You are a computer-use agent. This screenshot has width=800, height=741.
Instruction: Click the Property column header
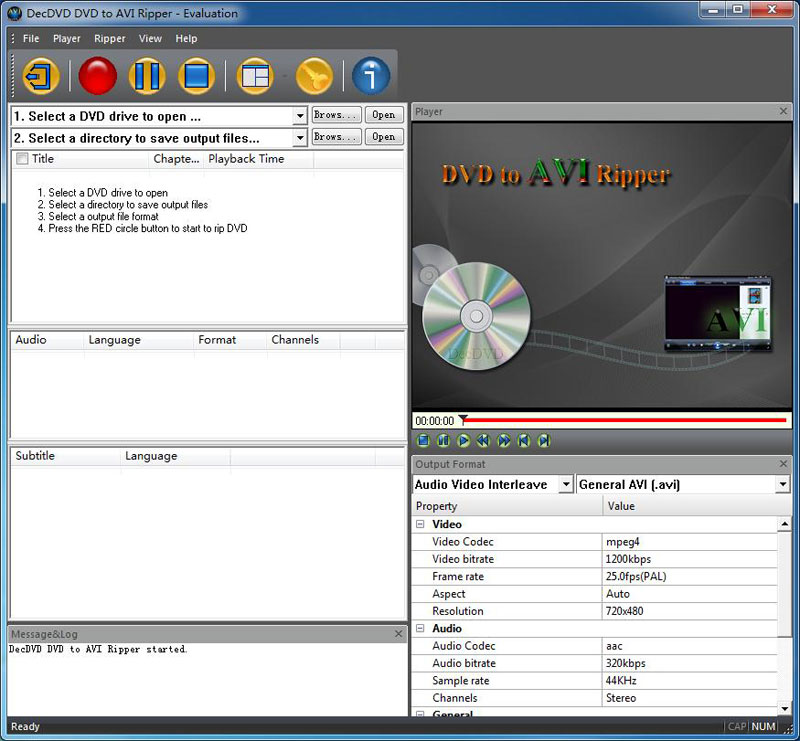(508, 506)
